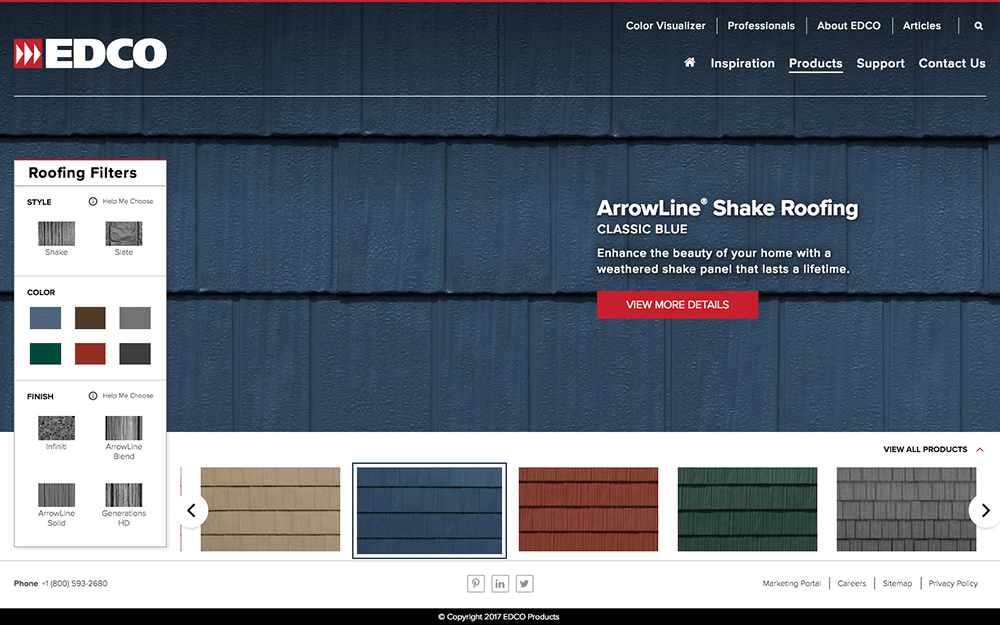The height and width of the screenshot is (625, 1000).
Task: Click the Roofing Filters panel title
Action: tap(82, 173)
